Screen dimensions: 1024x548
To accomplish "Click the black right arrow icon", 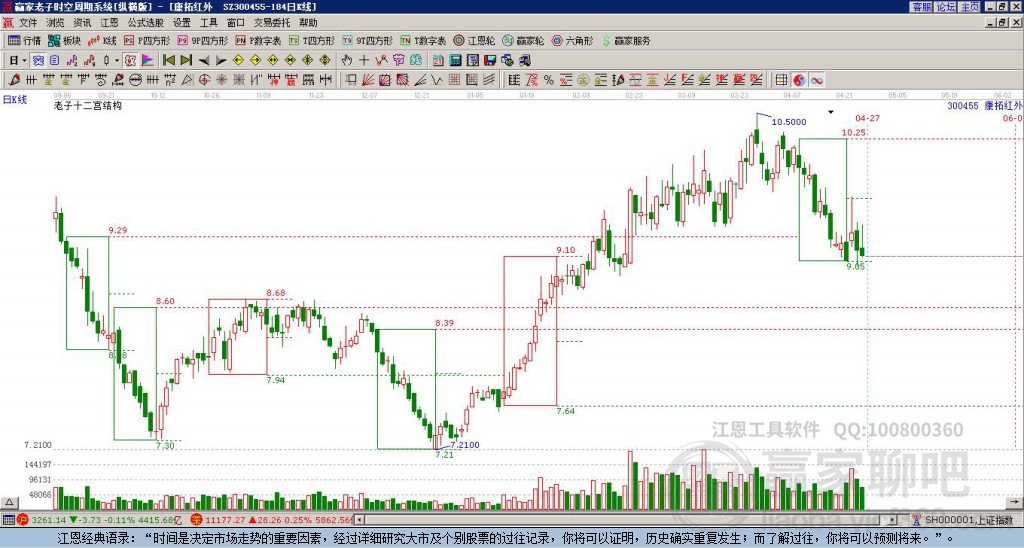I will 221,61.
